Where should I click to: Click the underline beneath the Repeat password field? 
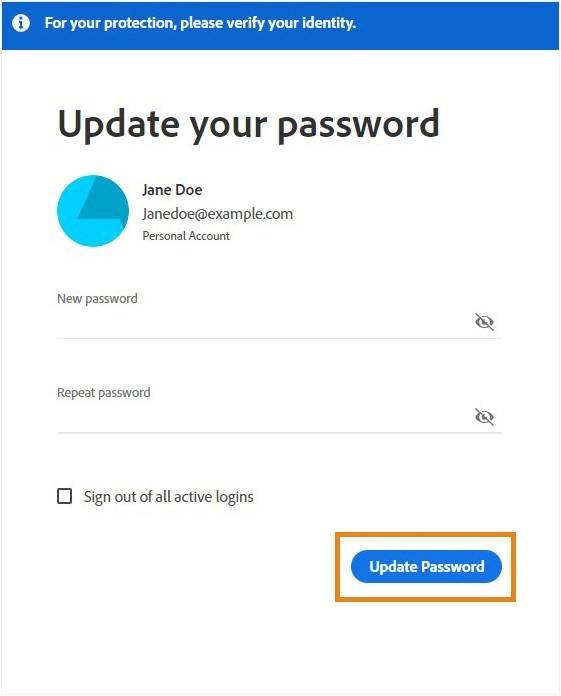click(279, 433)
